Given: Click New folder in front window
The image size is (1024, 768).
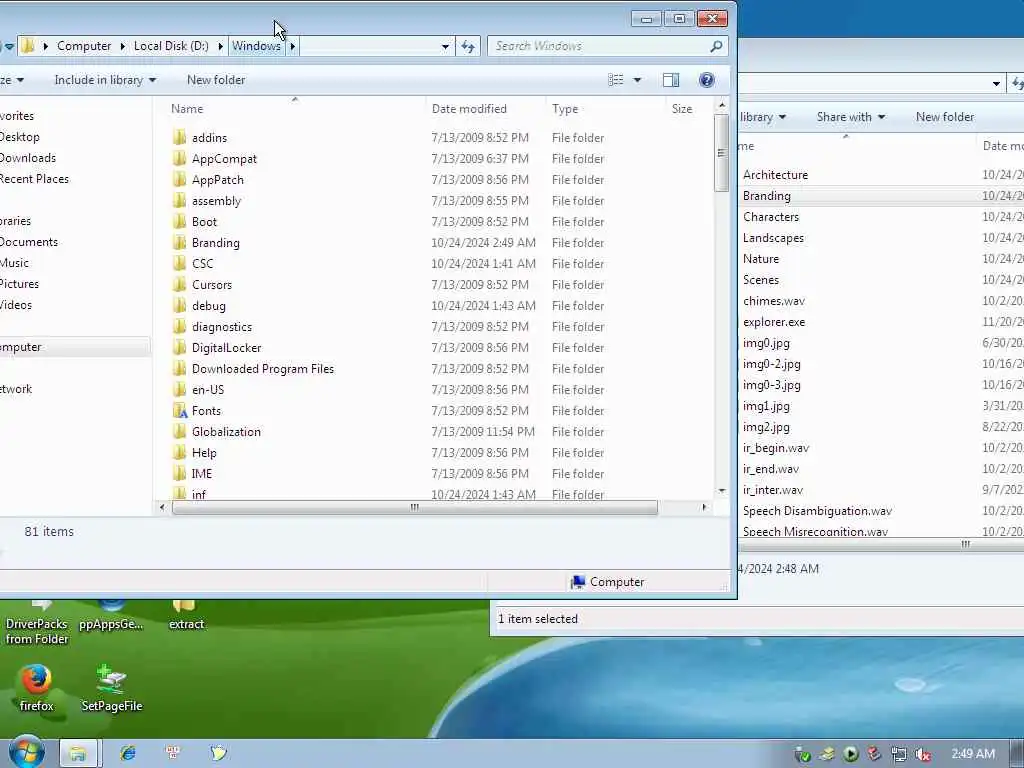Looking at the screenshot, I should coord(216,80).
